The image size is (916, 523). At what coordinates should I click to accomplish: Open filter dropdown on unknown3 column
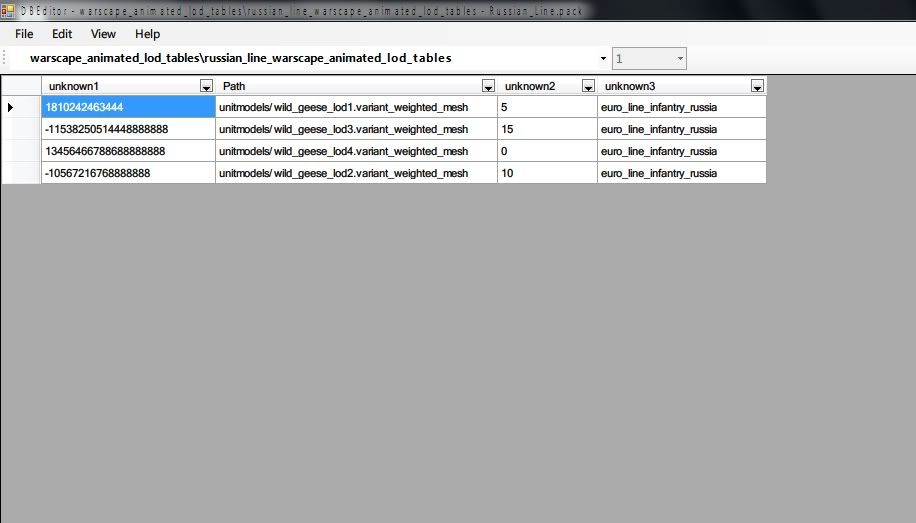[x=757, y=86]
